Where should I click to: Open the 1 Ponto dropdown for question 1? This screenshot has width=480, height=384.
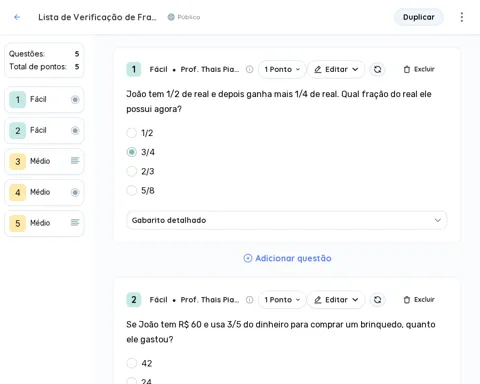[282, 69]
